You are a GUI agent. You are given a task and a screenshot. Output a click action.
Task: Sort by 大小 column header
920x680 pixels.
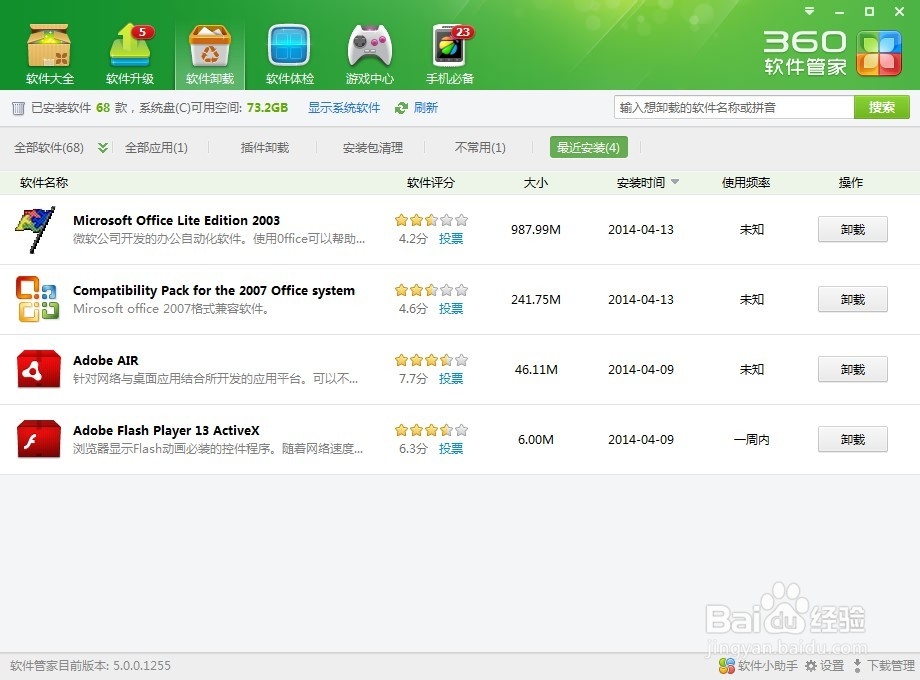pyautogui.click(x=536, y=182)
